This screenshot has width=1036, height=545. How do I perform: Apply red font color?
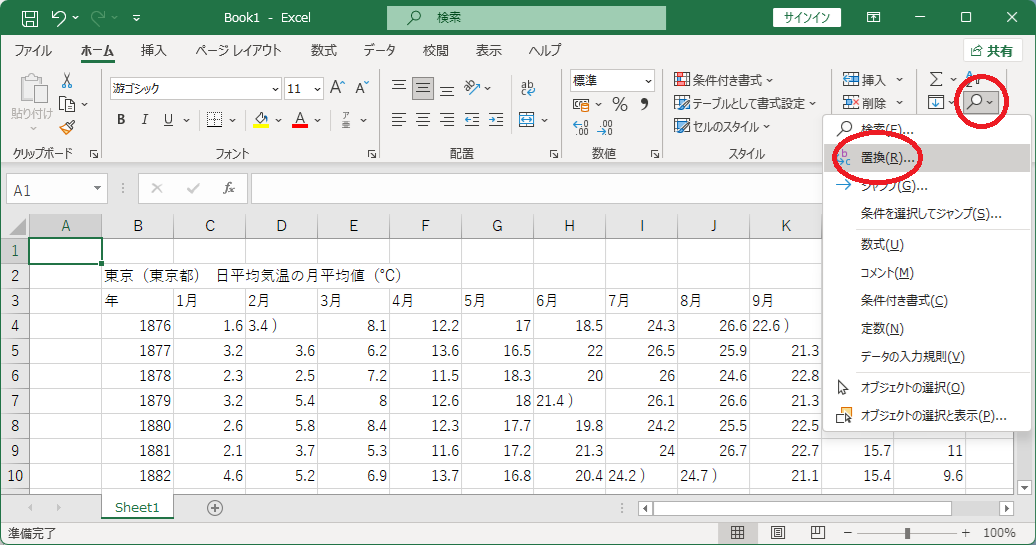click(x=300, y=120)
